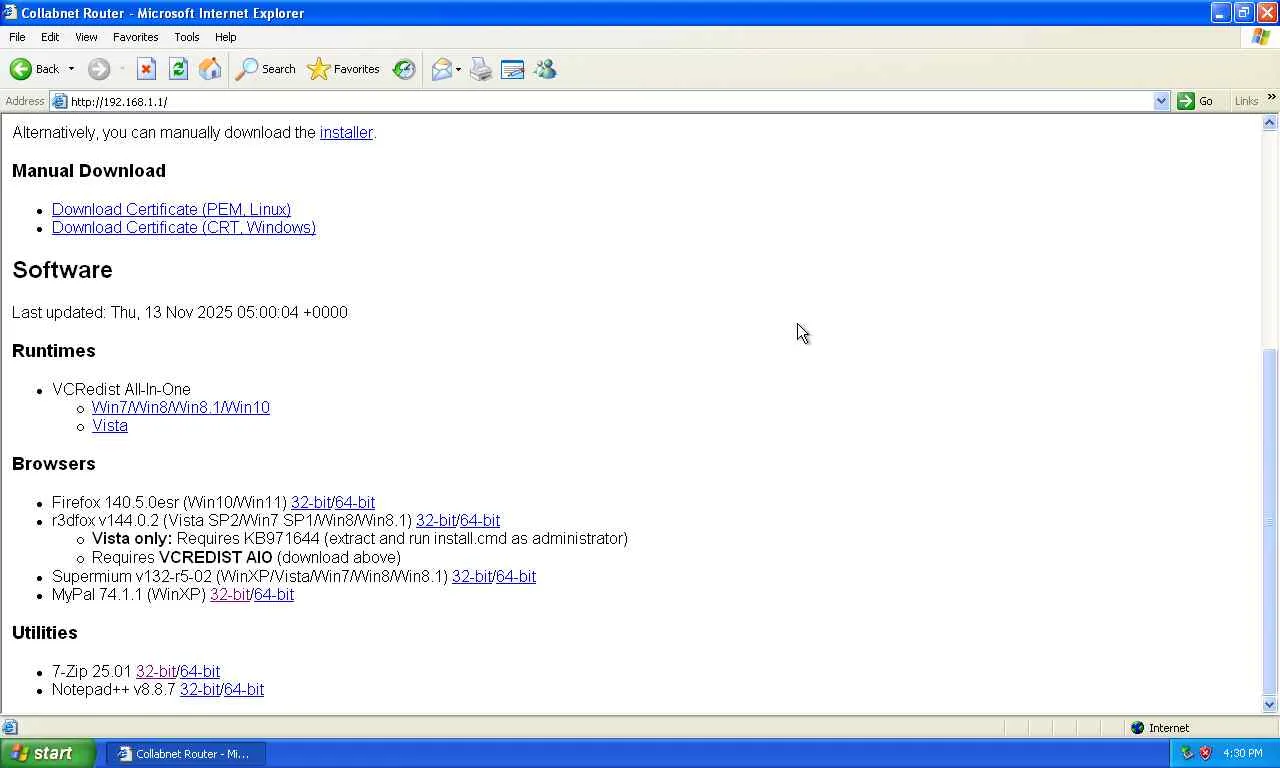1280x768 pixels.
Task: Stop loading with the red X icon
Action: point(146,69)
